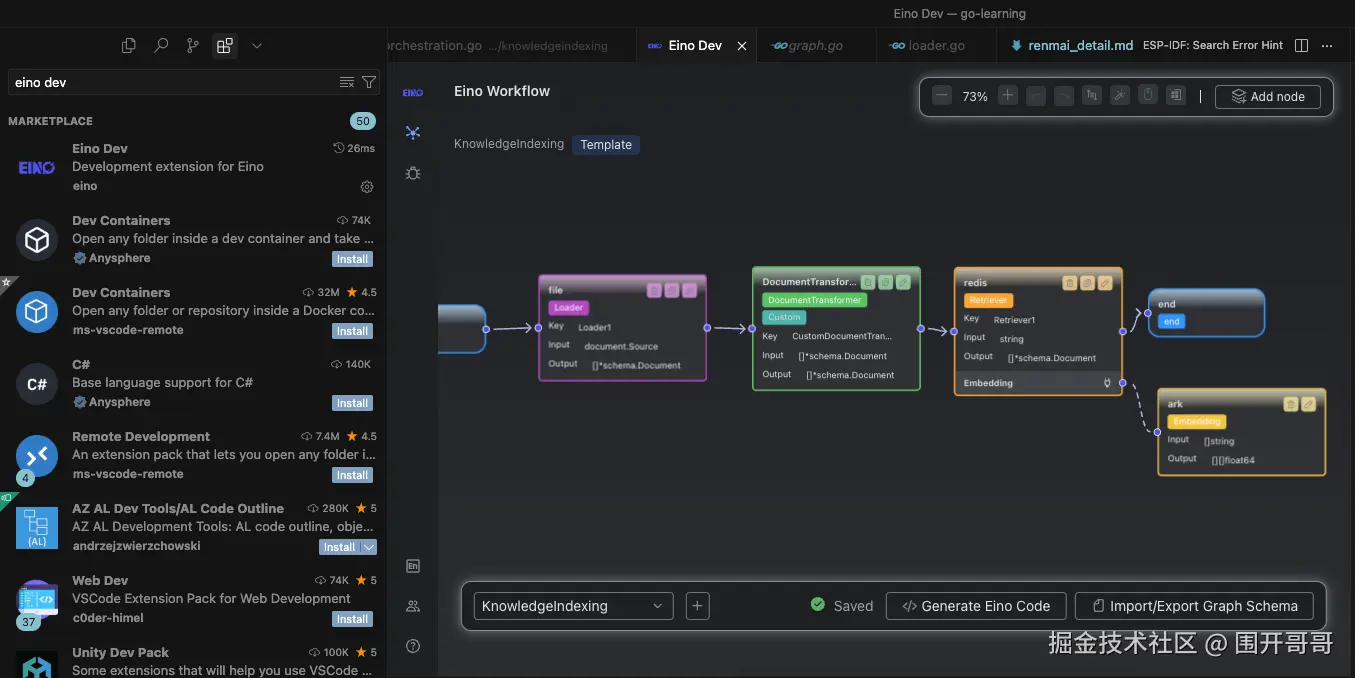Viewport: 1355px width, 678px height.
Task: Delete the file Loader node
Action: 654,290
